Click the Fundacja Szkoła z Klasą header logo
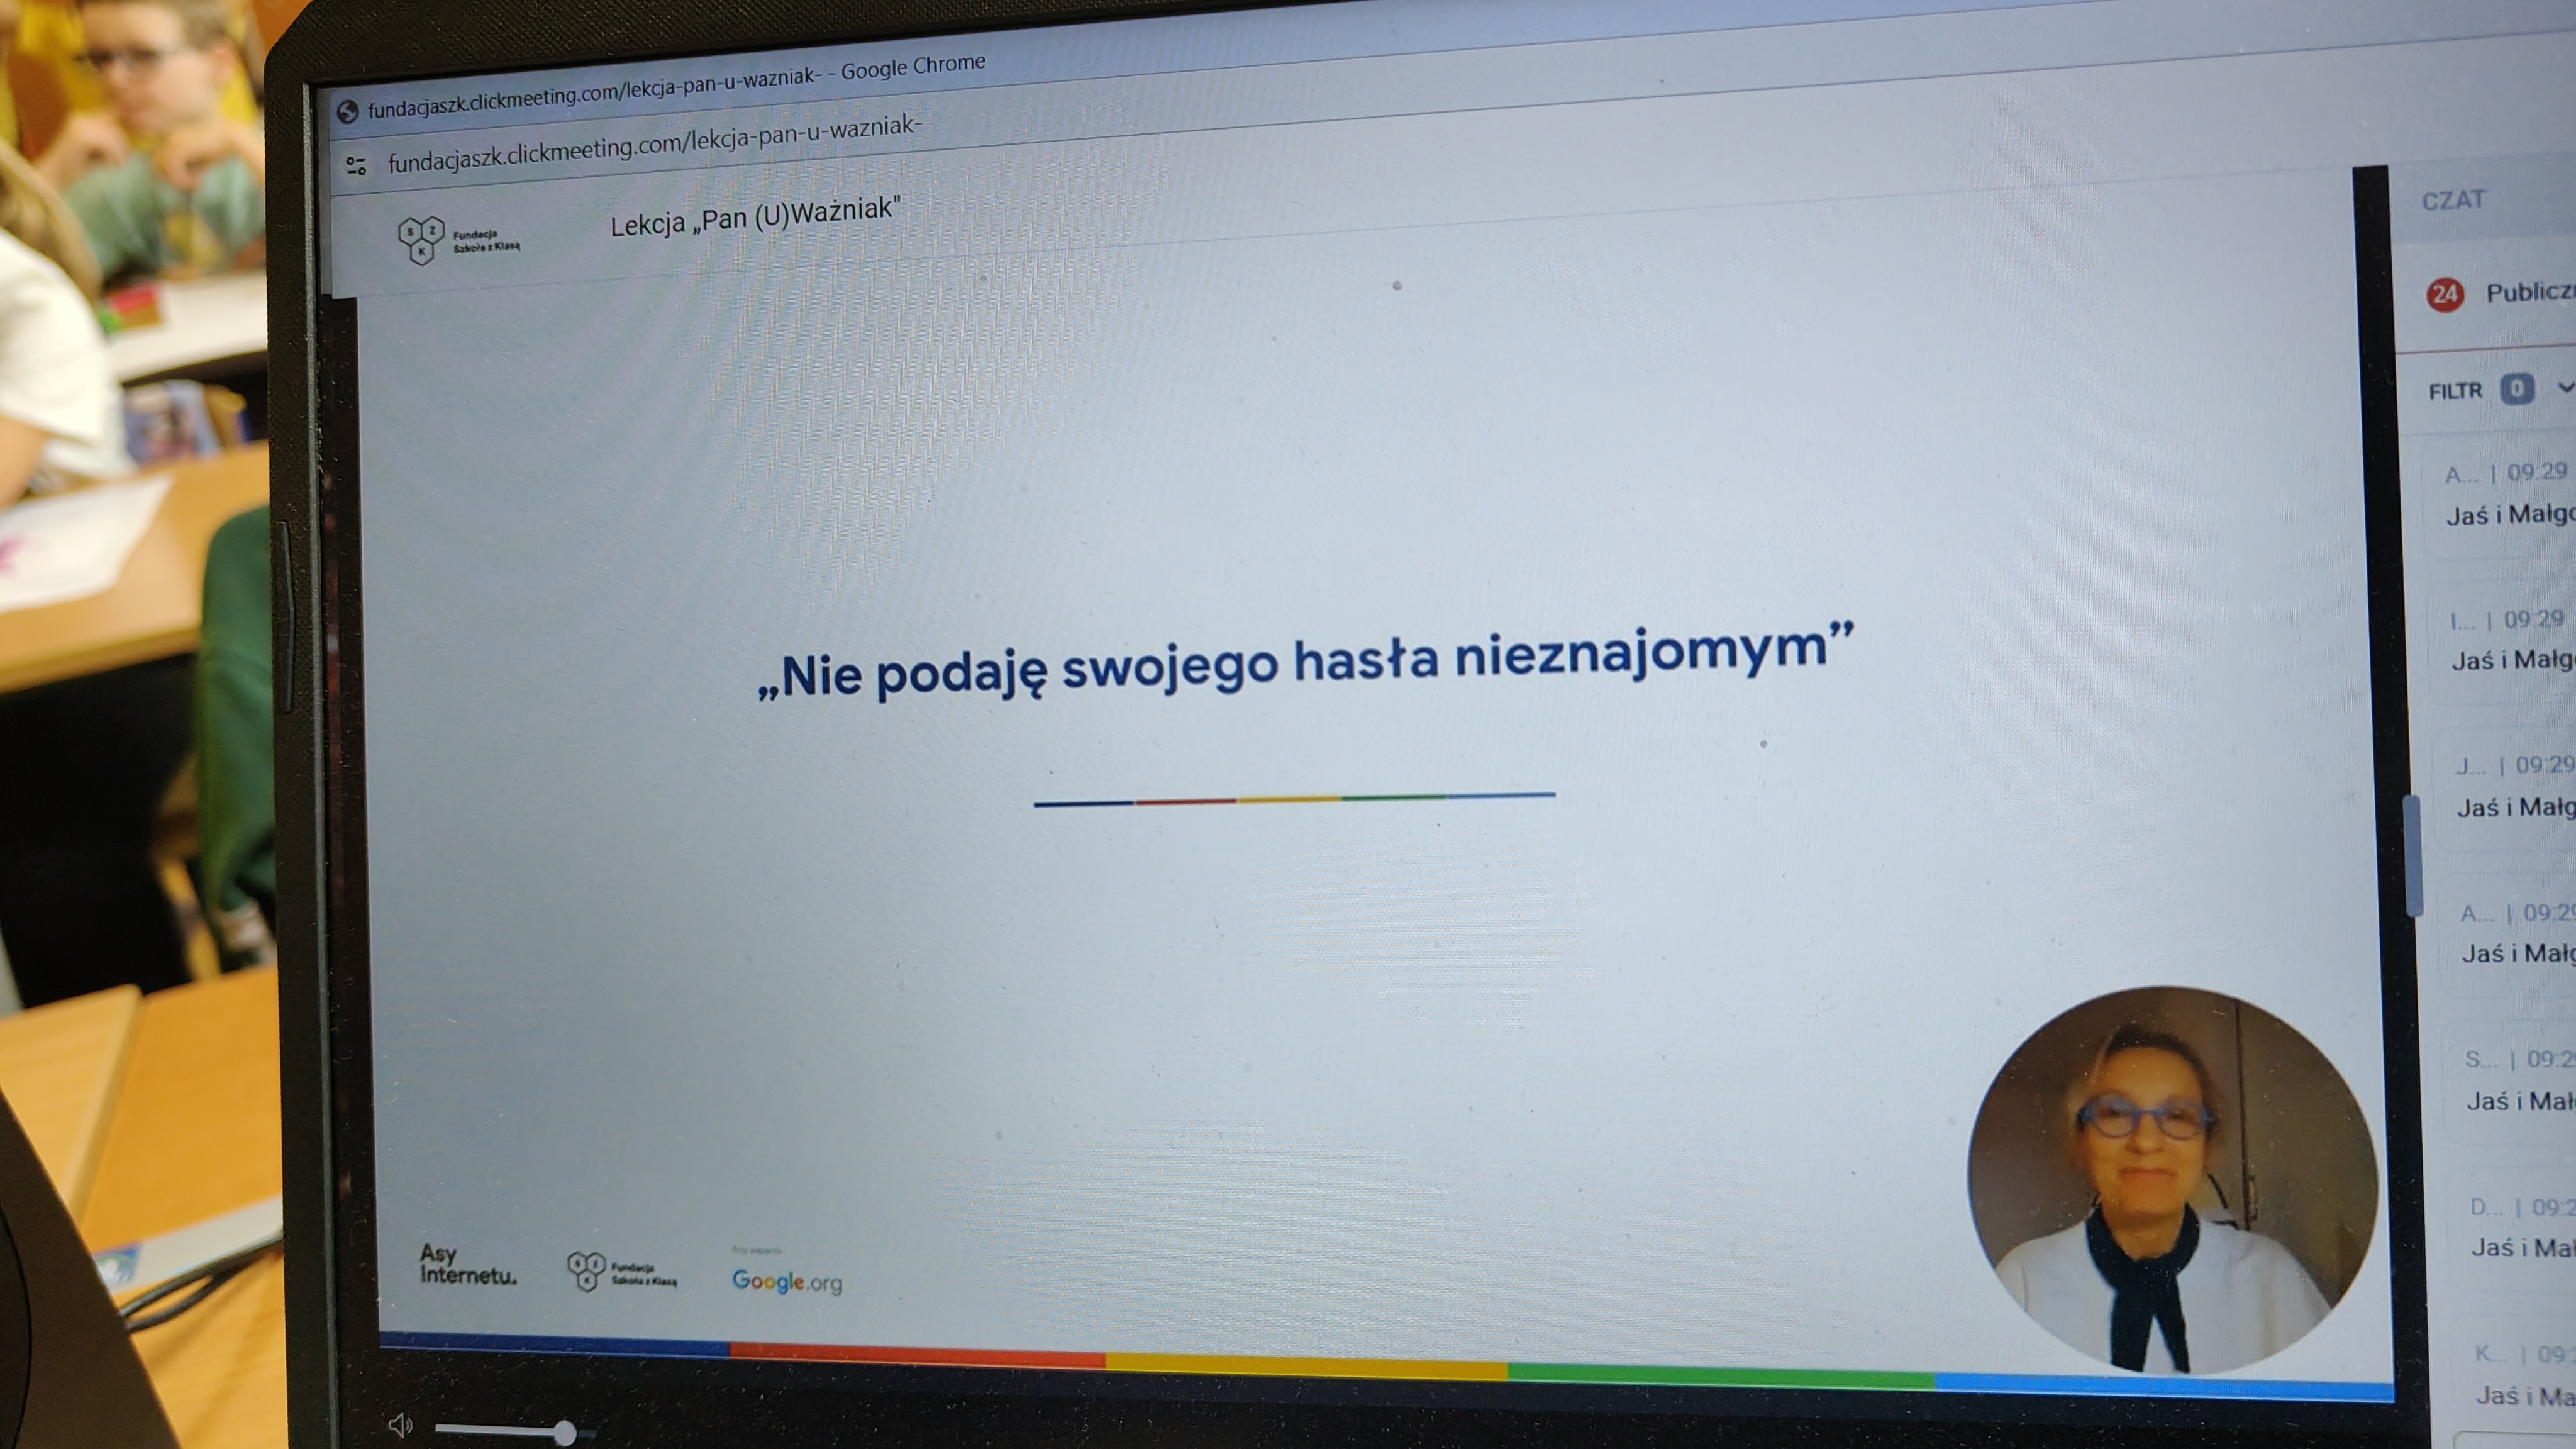2576x1449 pixels. pos(459,240)
